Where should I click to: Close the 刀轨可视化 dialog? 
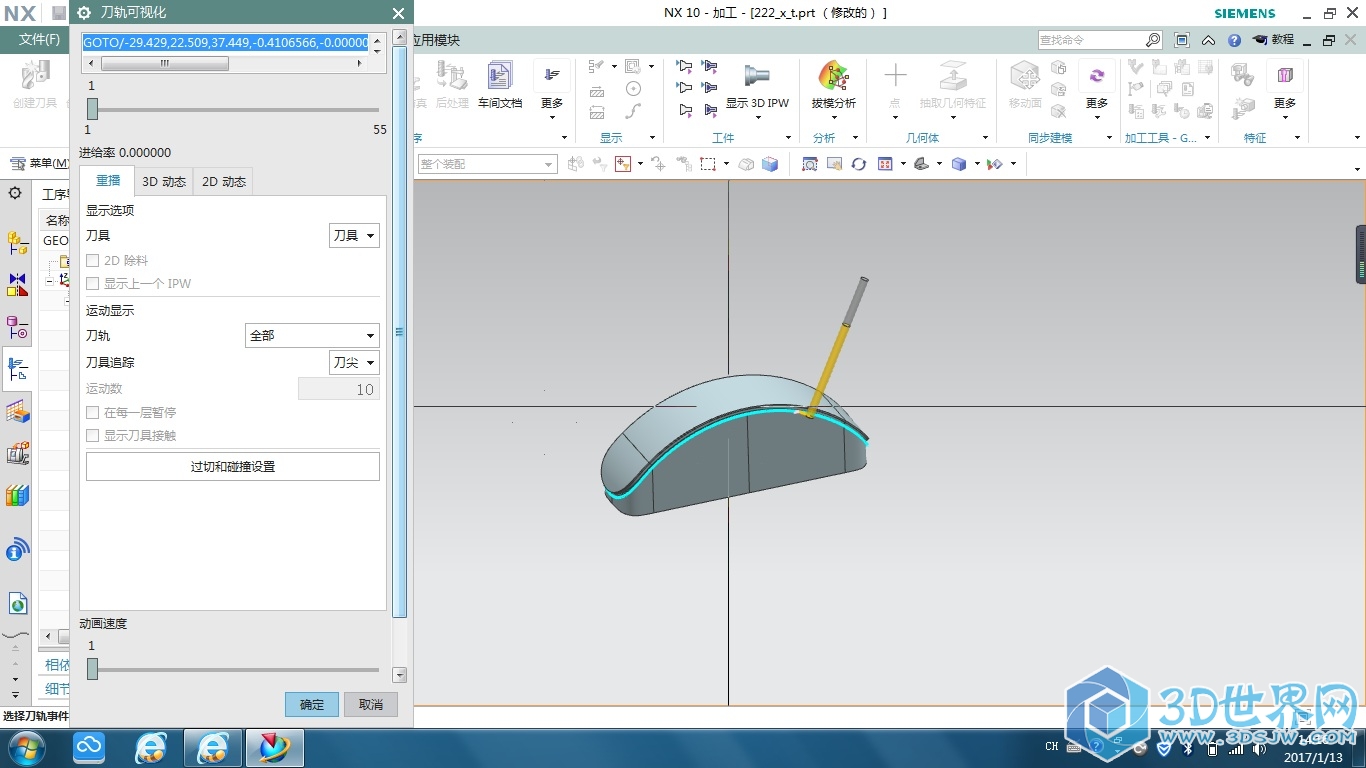coord(398,13)
